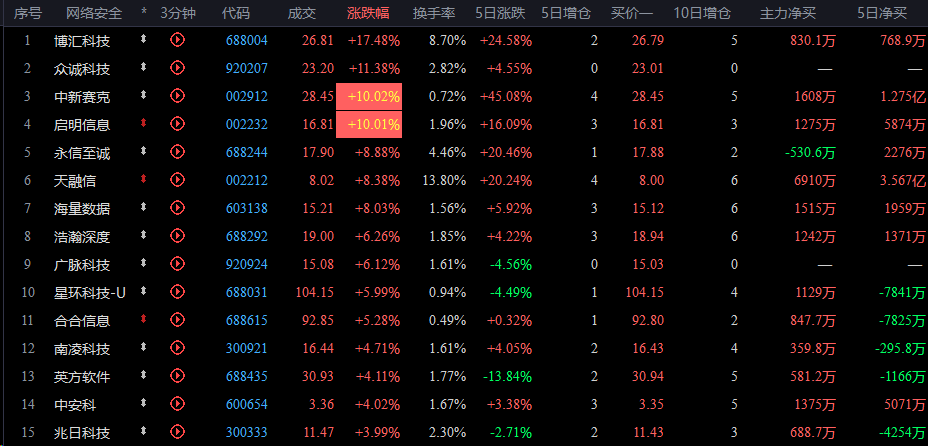Click the asterisk column header

(x=144, y=13)
